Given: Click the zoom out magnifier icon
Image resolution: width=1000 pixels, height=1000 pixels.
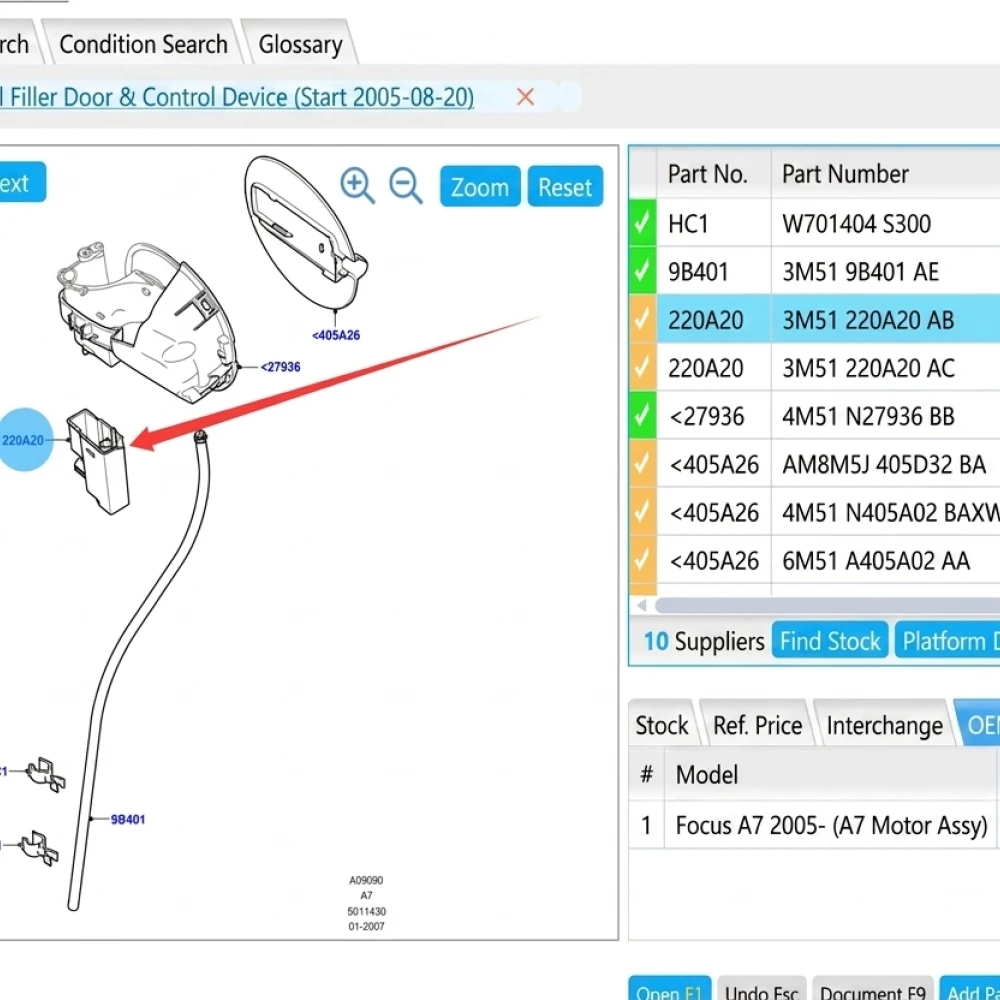Looking at the screenshot, I should 406,186.
